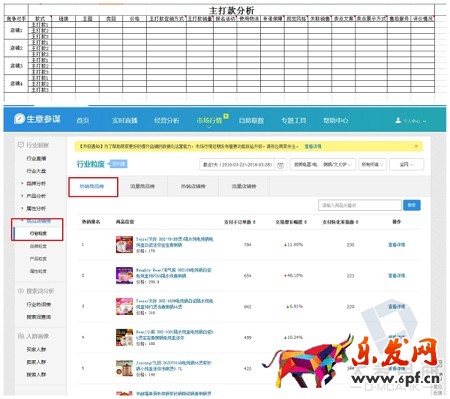Image resolution: width=450 pixels, height=399 pixels.
Task: Open 行业直播 in the sidebar
Action: pyautogui.click(x=36, y=158)
